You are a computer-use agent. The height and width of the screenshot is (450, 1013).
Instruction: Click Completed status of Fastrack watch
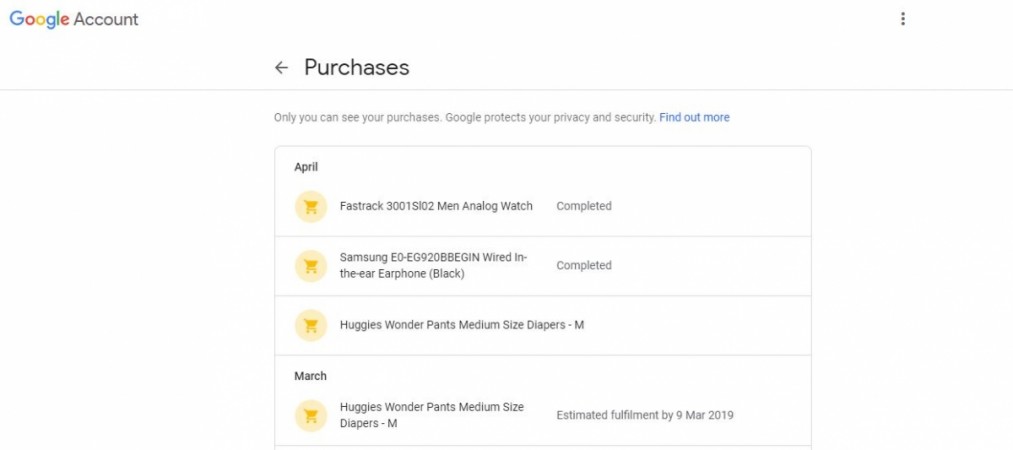[x=584, y=206]
